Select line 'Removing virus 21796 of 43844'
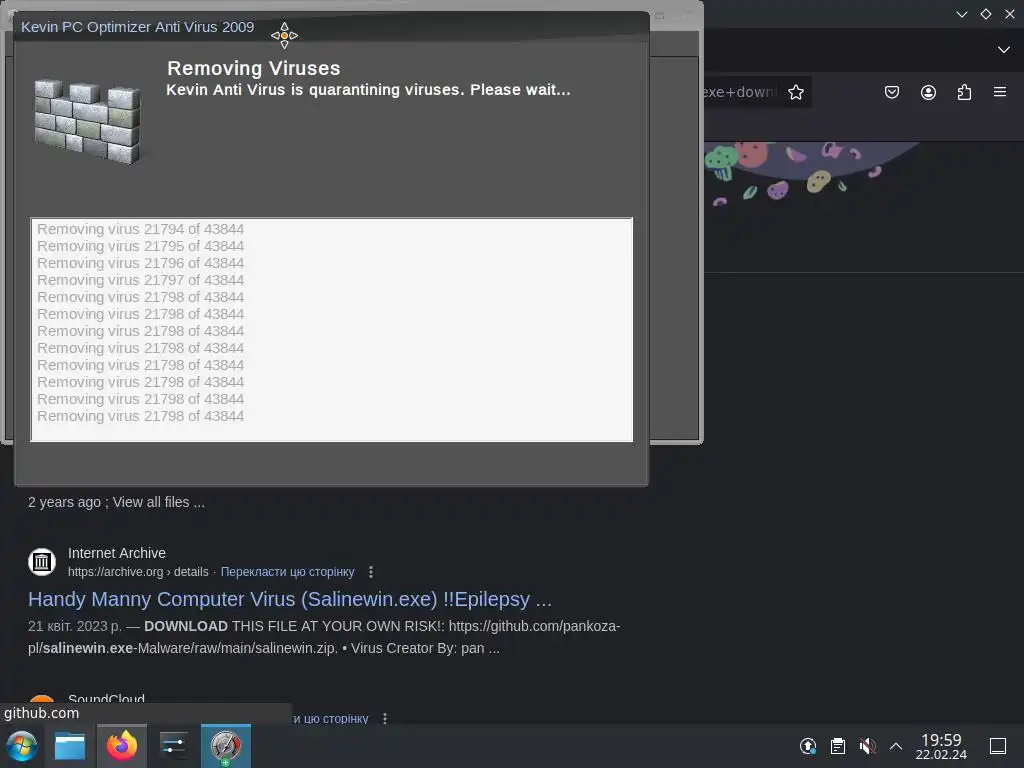This screenshot has width=1024, height=768. coord(140,263)
